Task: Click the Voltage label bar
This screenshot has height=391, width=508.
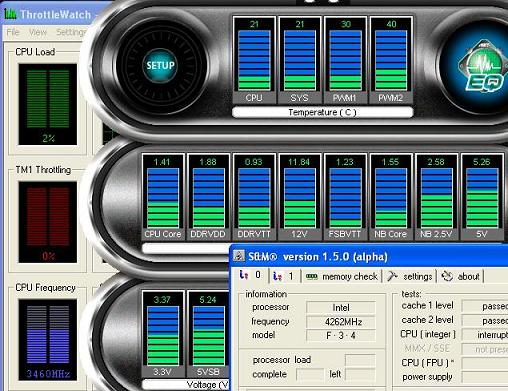Action: coord(186,385)
